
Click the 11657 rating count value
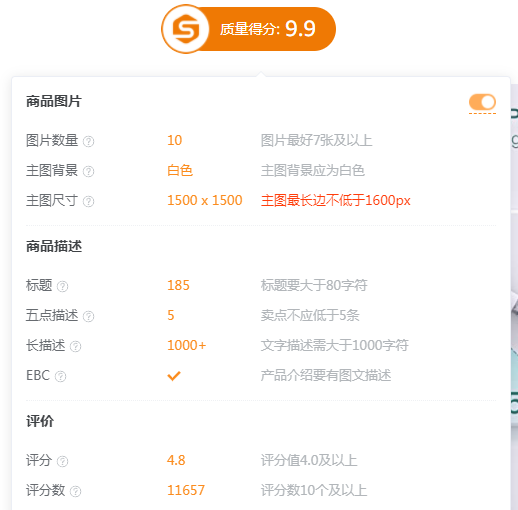[186, 490]
